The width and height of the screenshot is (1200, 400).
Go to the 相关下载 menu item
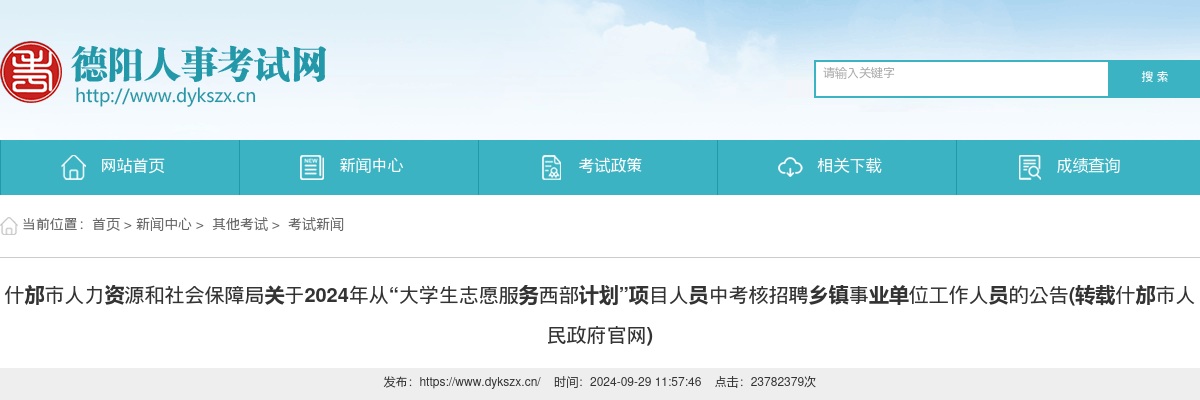837,167
